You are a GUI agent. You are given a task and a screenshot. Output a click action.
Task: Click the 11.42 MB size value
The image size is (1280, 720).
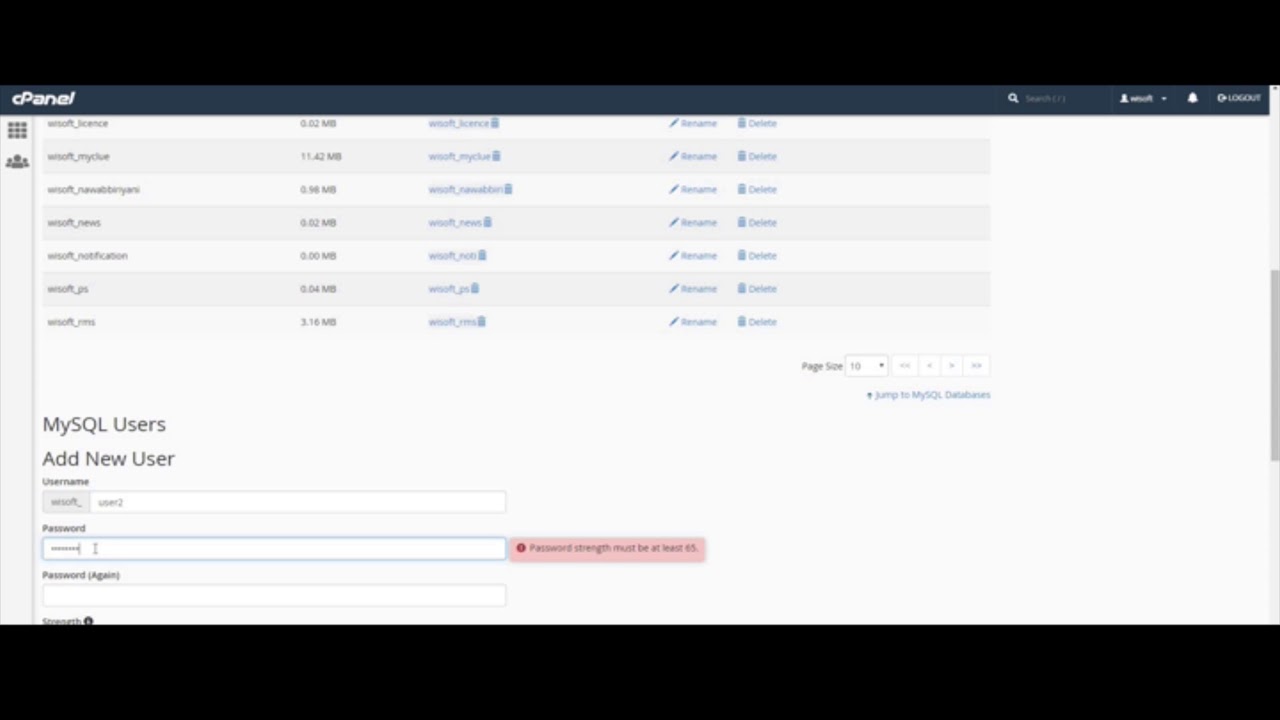[x=321, y=156]
